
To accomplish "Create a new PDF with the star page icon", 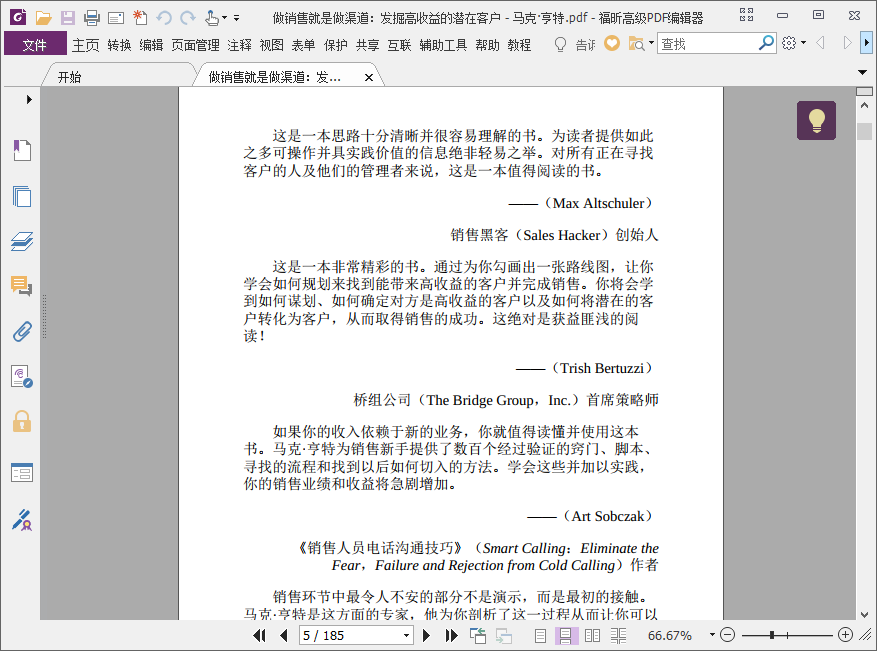I will 140,18.
